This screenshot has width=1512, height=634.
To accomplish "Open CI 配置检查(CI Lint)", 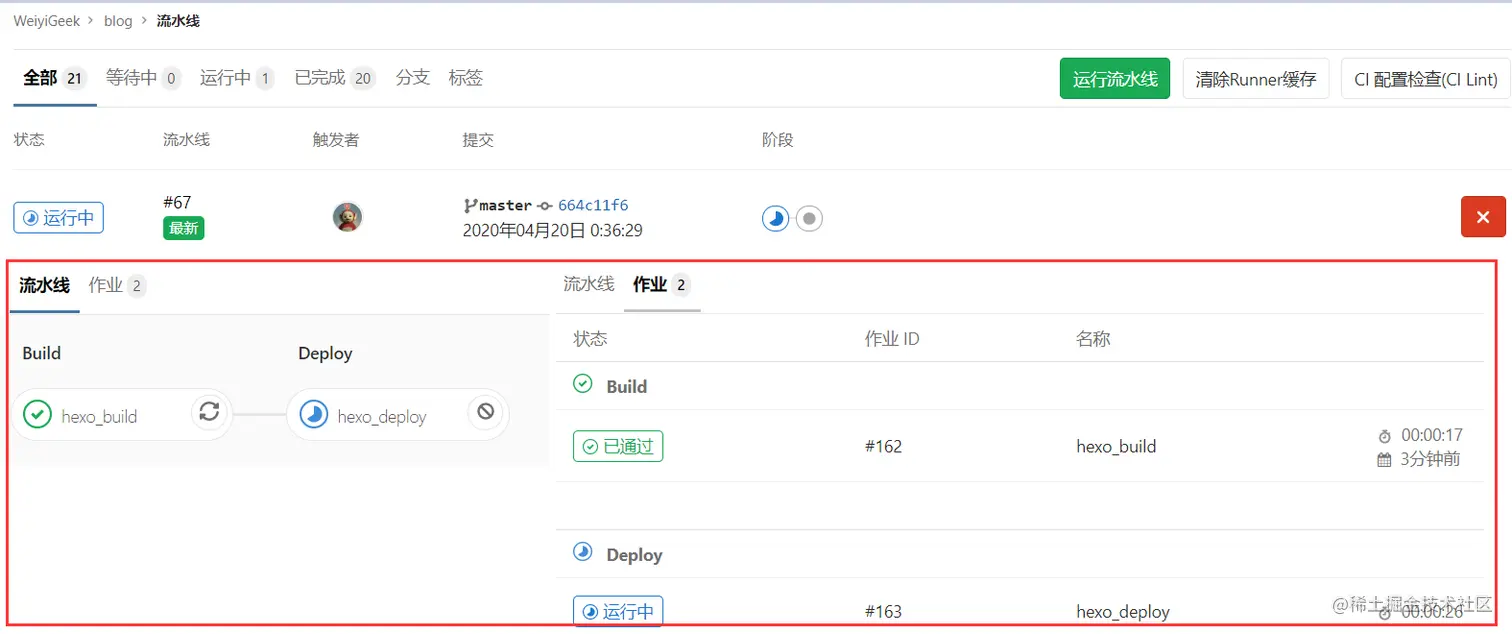I will click(1426, 79).
